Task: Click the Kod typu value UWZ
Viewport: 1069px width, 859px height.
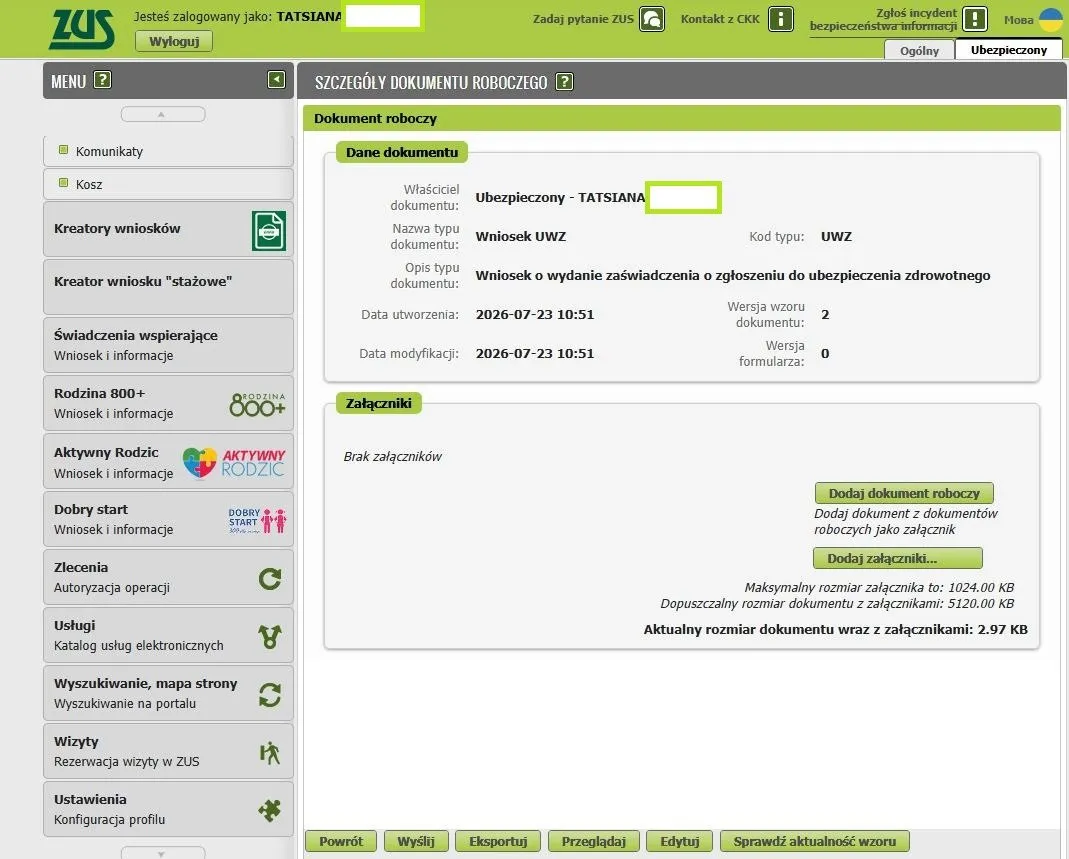Action: point(837,237)
